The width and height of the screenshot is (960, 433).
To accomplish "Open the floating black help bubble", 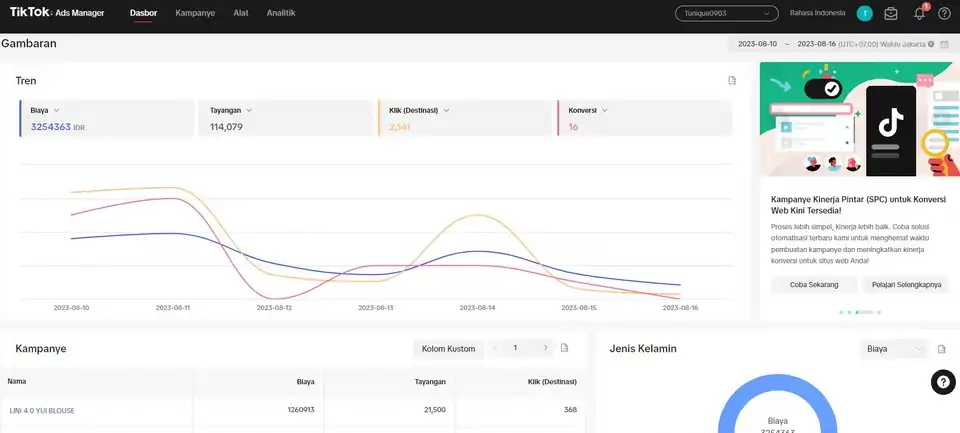I will 943,382.
